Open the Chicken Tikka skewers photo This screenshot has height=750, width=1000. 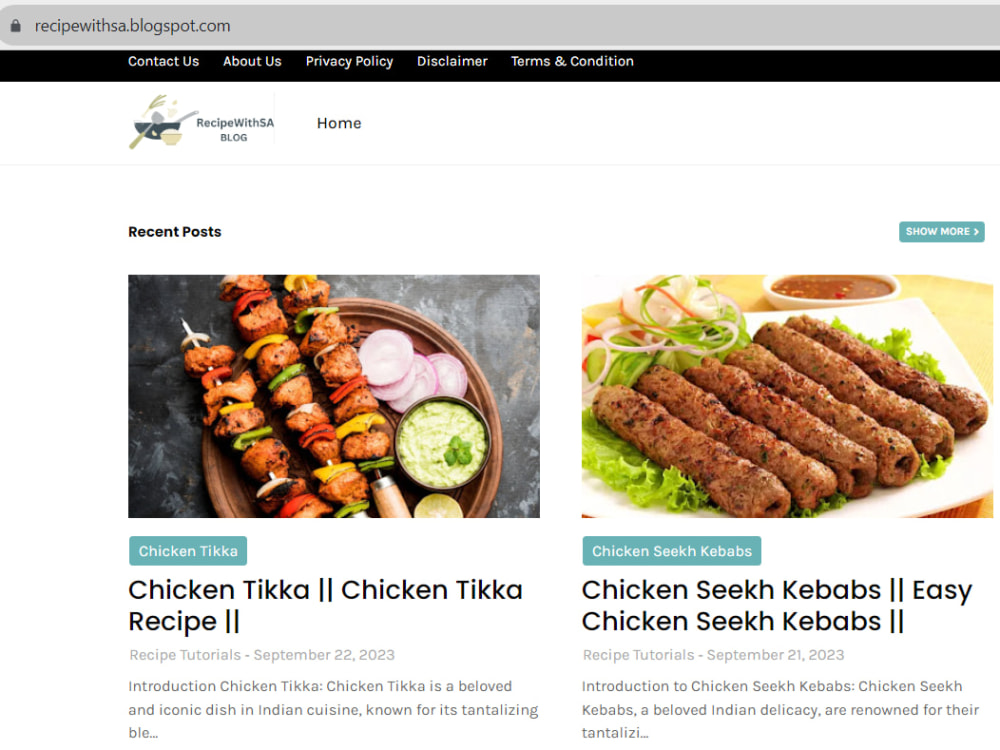pos(334,396)
